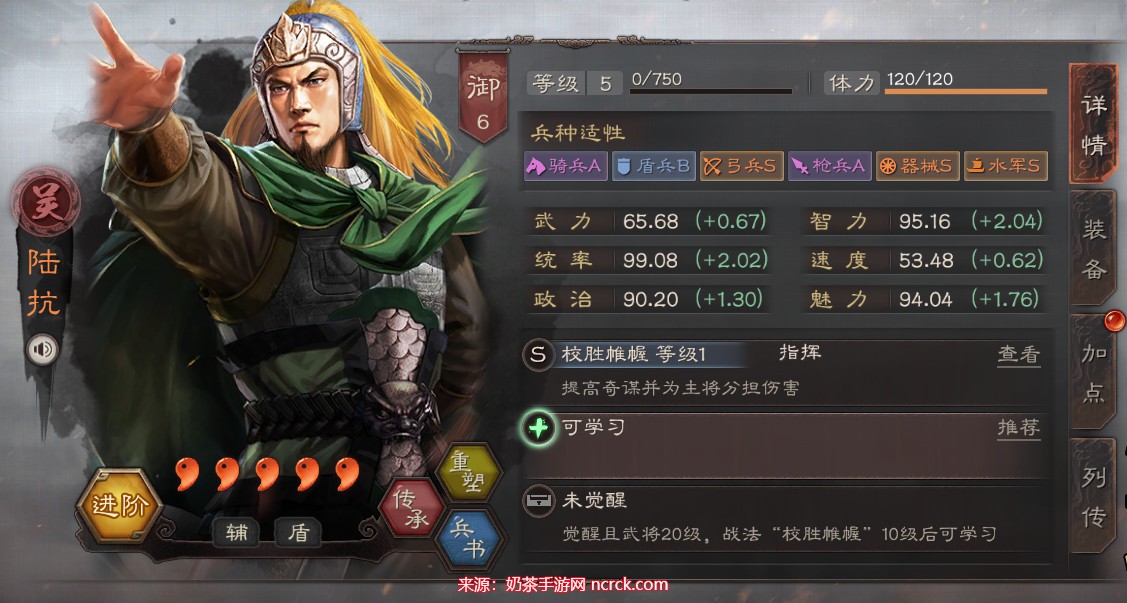Tap the 进阶 hexagon button
Viewport: 1127px width, 603px height.
tap(119, 505)
